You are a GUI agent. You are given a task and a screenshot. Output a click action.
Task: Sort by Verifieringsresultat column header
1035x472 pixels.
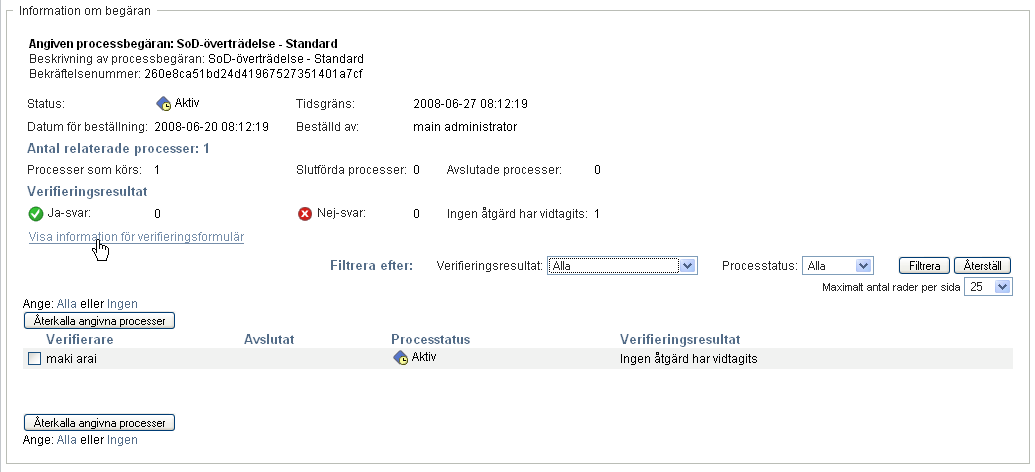point(680,340)
